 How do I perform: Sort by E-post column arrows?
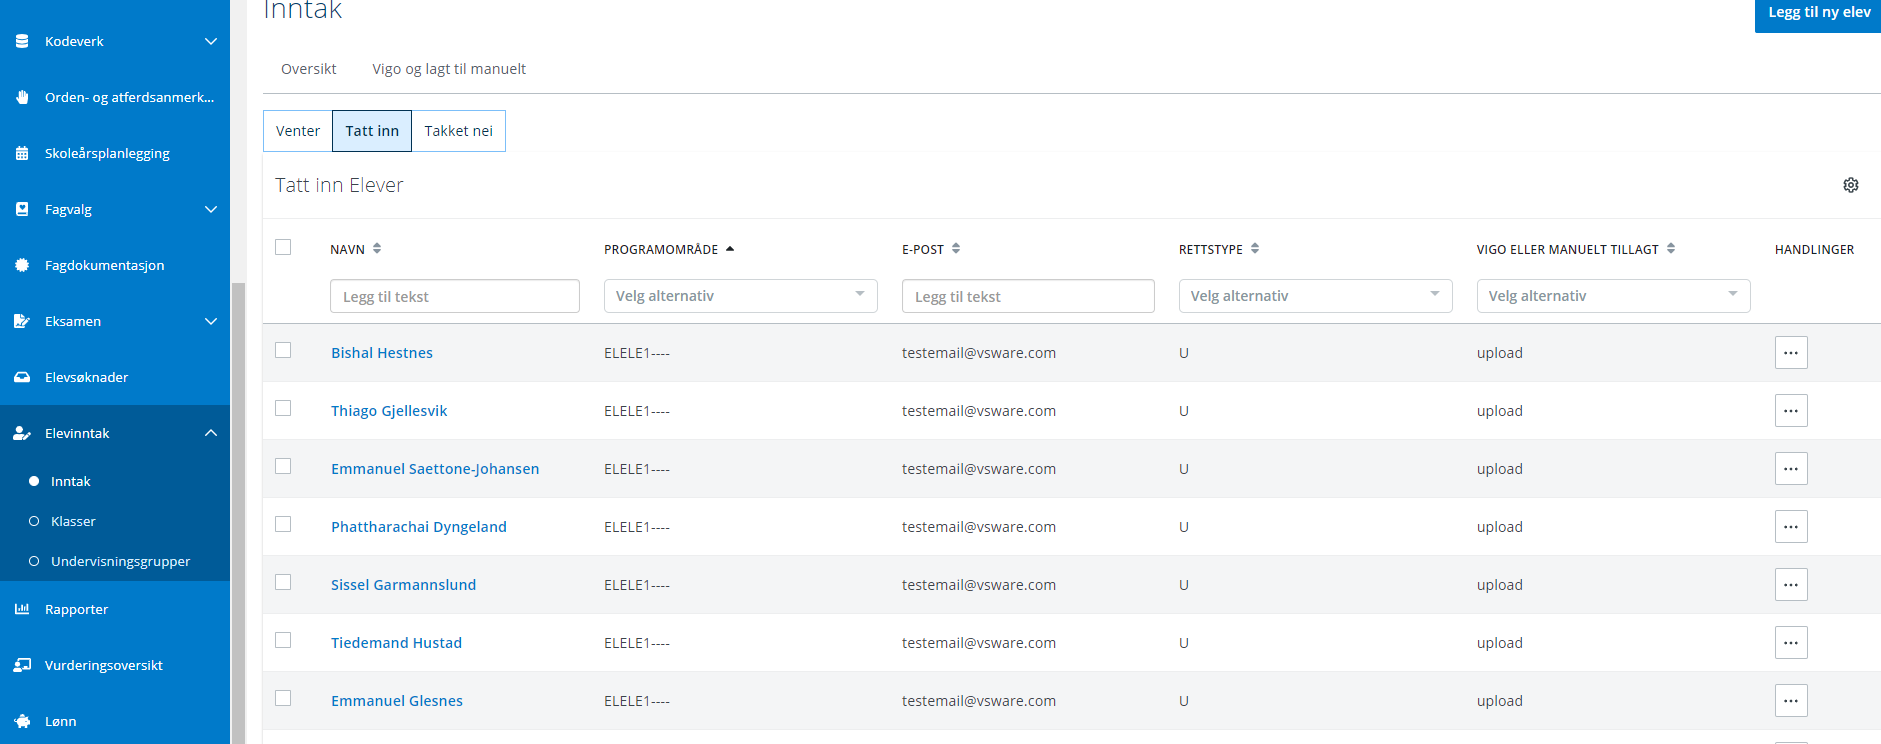956,249
